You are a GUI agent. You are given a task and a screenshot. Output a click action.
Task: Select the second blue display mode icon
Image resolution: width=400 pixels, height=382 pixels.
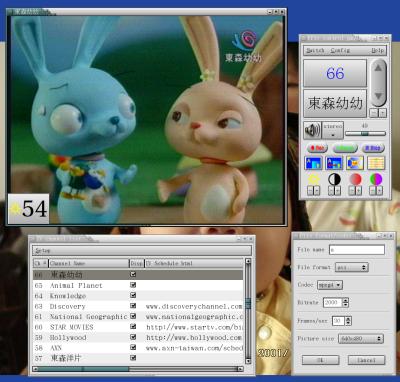[x=334, y=163]
